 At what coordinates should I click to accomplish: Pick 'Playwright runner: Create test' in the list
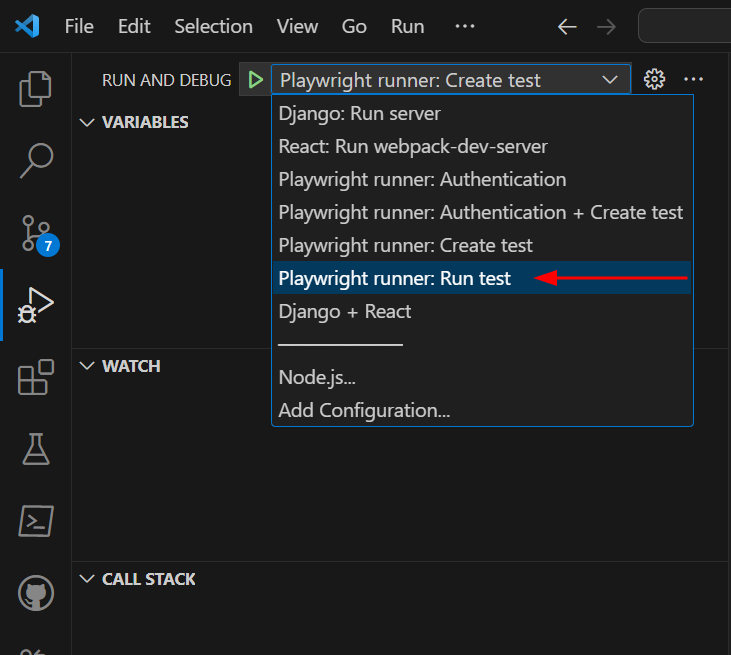click(482, 245)
